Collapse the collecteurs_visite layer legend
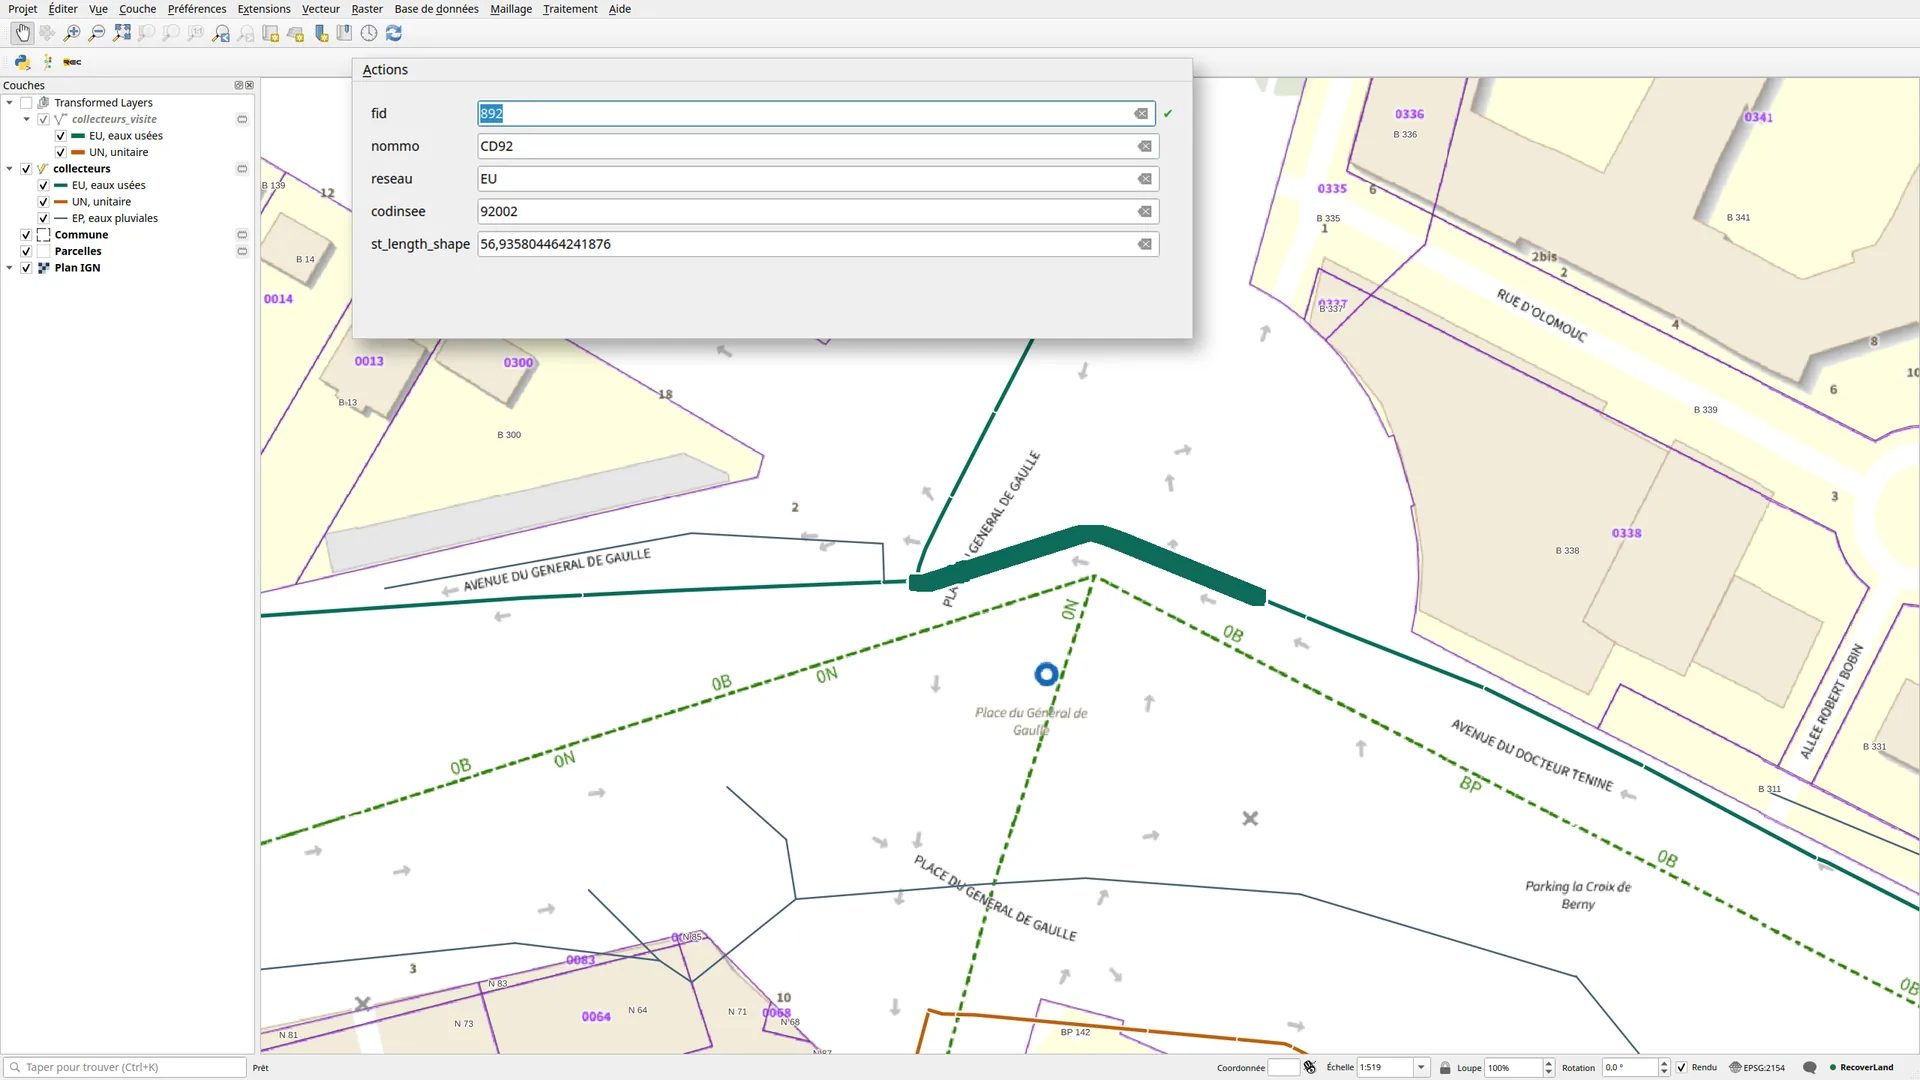 (x=27, y=119)
